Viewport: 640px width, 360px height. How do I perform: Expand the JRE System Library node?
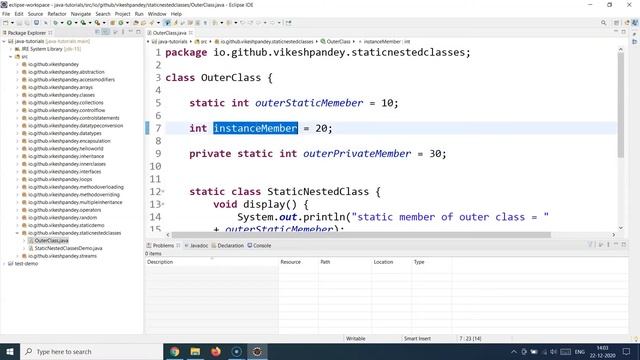click(11, 49)
